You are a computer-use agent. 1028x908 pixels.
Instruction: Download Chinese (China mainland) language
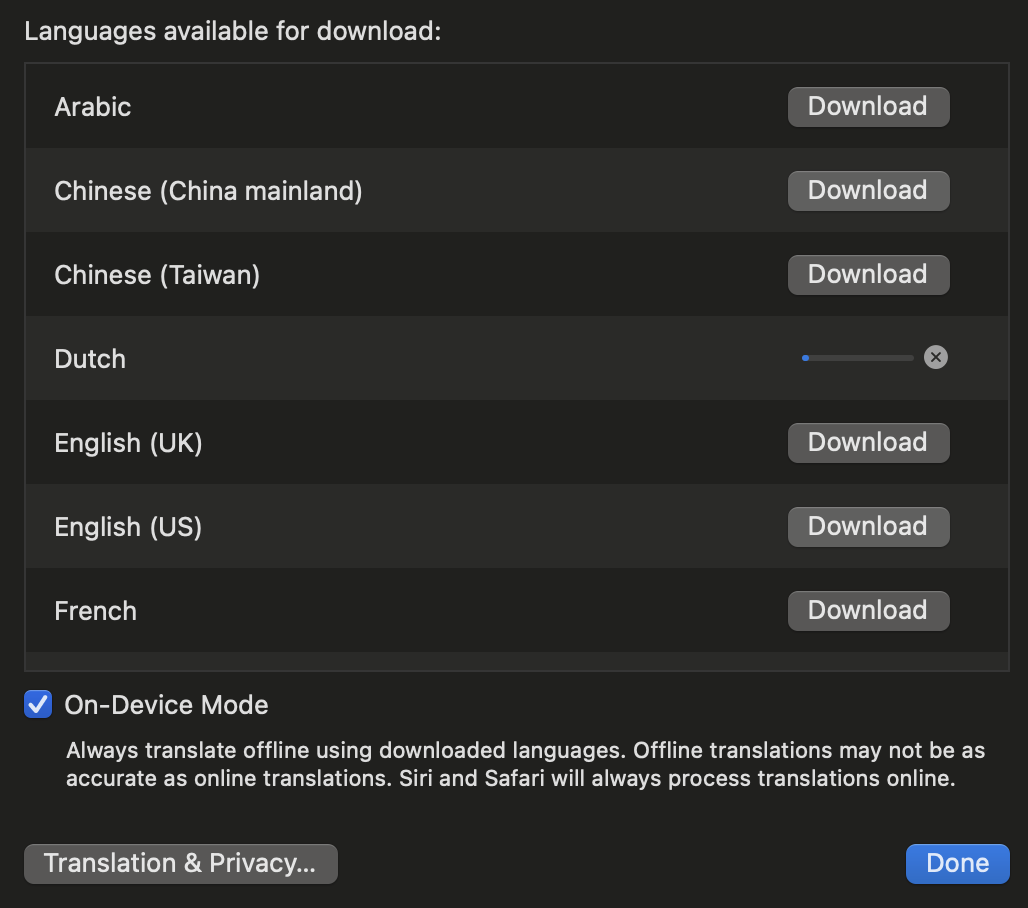pyautogui.click(x=868, y=191)
